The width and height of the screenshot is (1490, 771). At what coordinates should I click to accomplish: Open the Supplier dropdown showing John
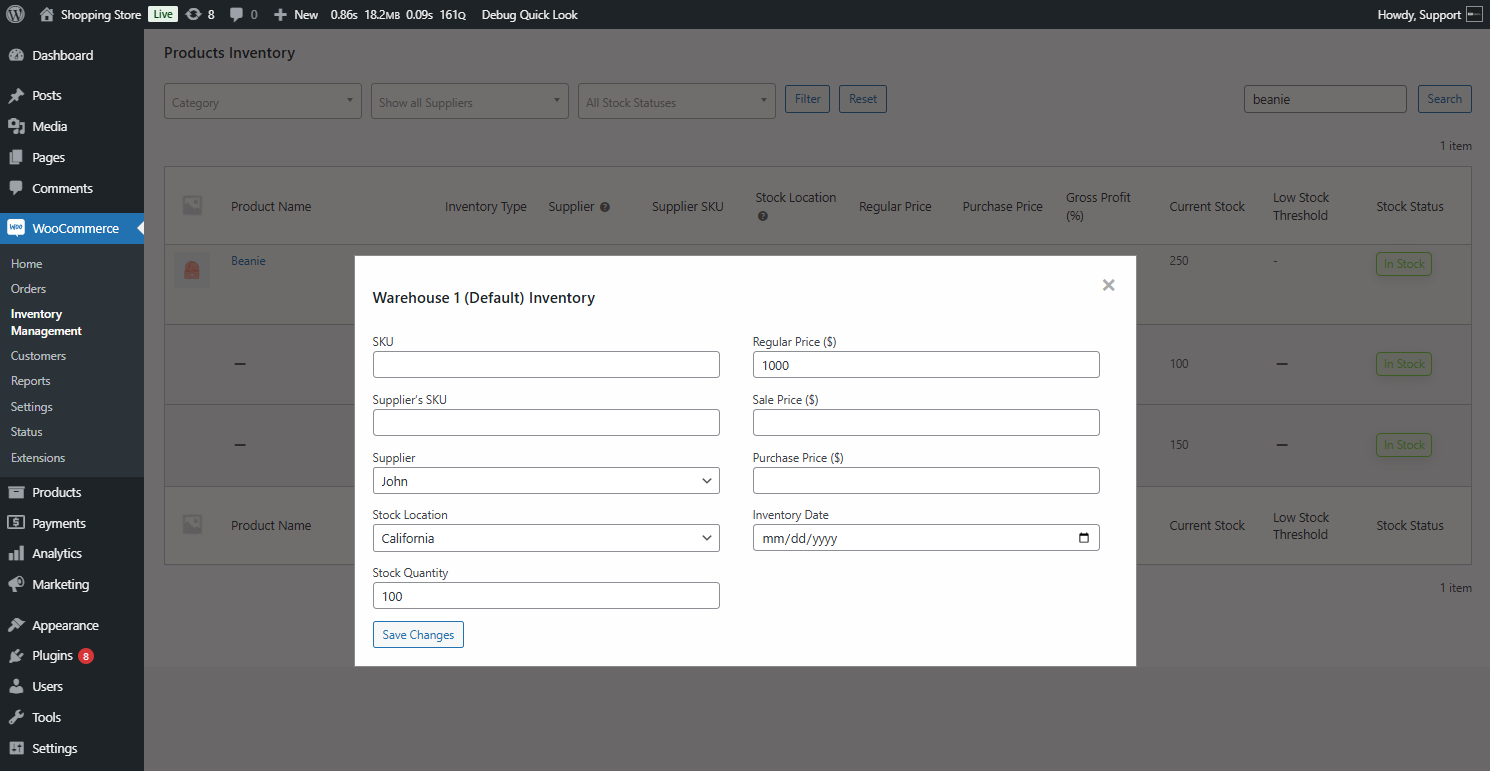tap(546, 481)
